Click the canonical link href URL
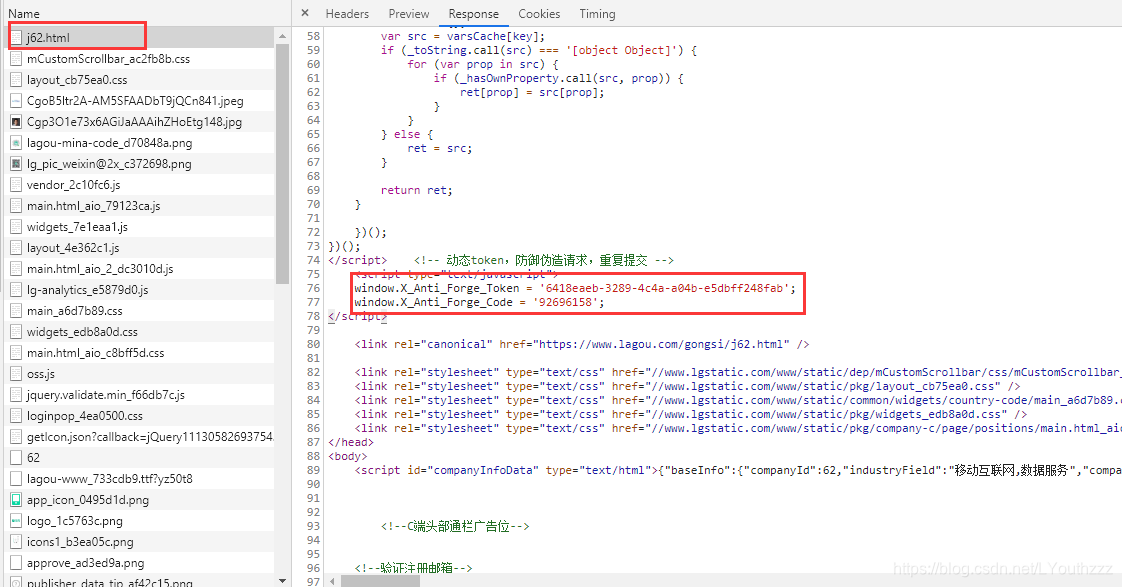Image resolution: width=1122 pixels, height=587 pixels. pos(662,344)
